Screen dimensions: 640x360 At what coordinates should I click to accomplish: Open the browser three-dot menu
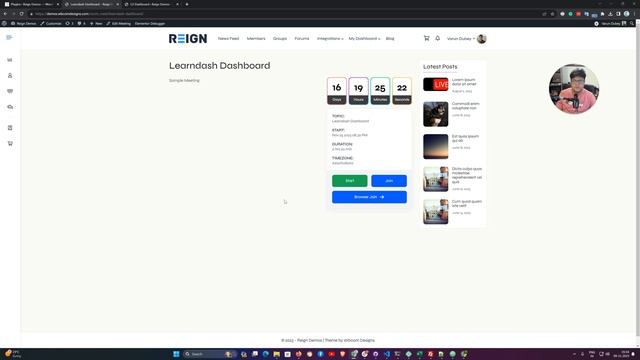tap(635, 14)
